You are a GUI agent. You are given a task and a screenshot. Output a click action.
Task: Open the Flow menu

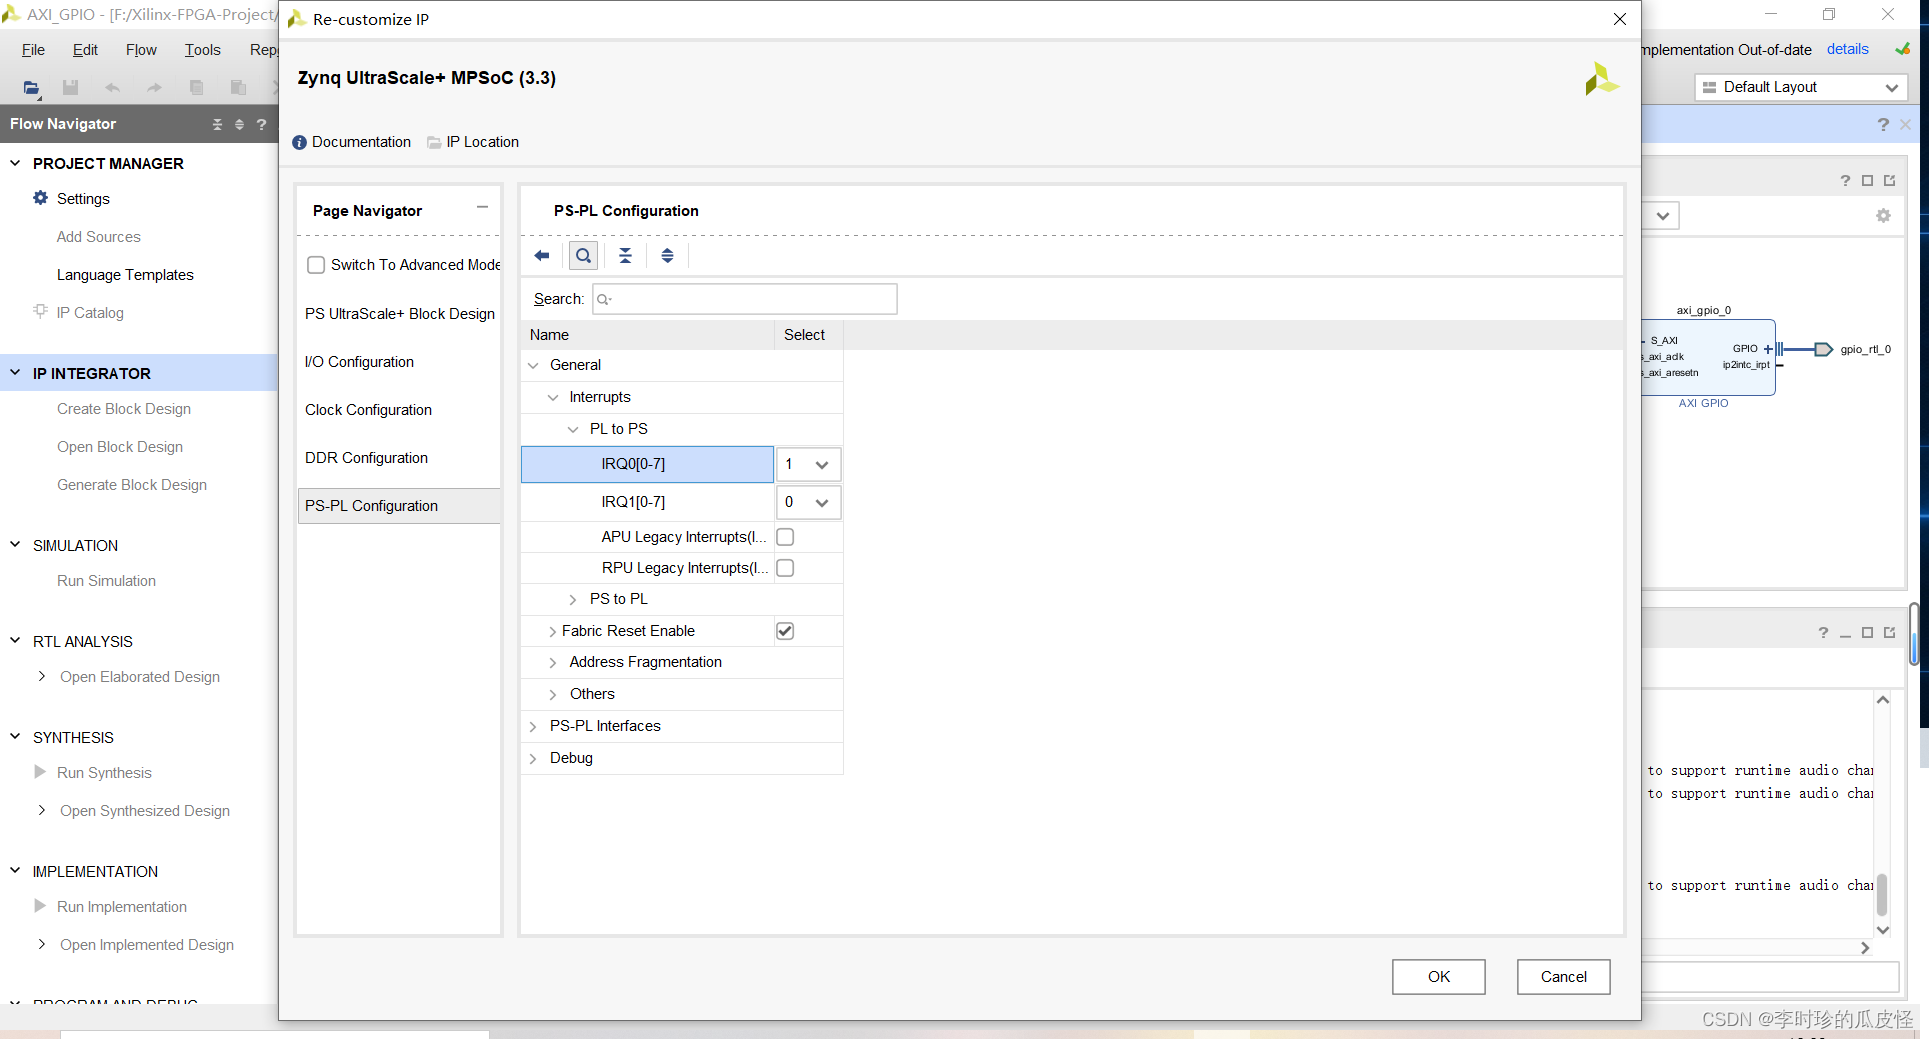tap(141, 50)
